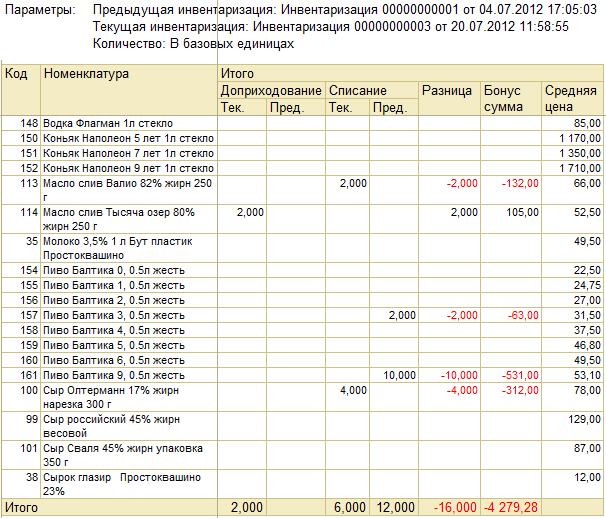Screen dimensions: 606x518
Task: Click bonus sum -312,00
Action: (520, 390)
